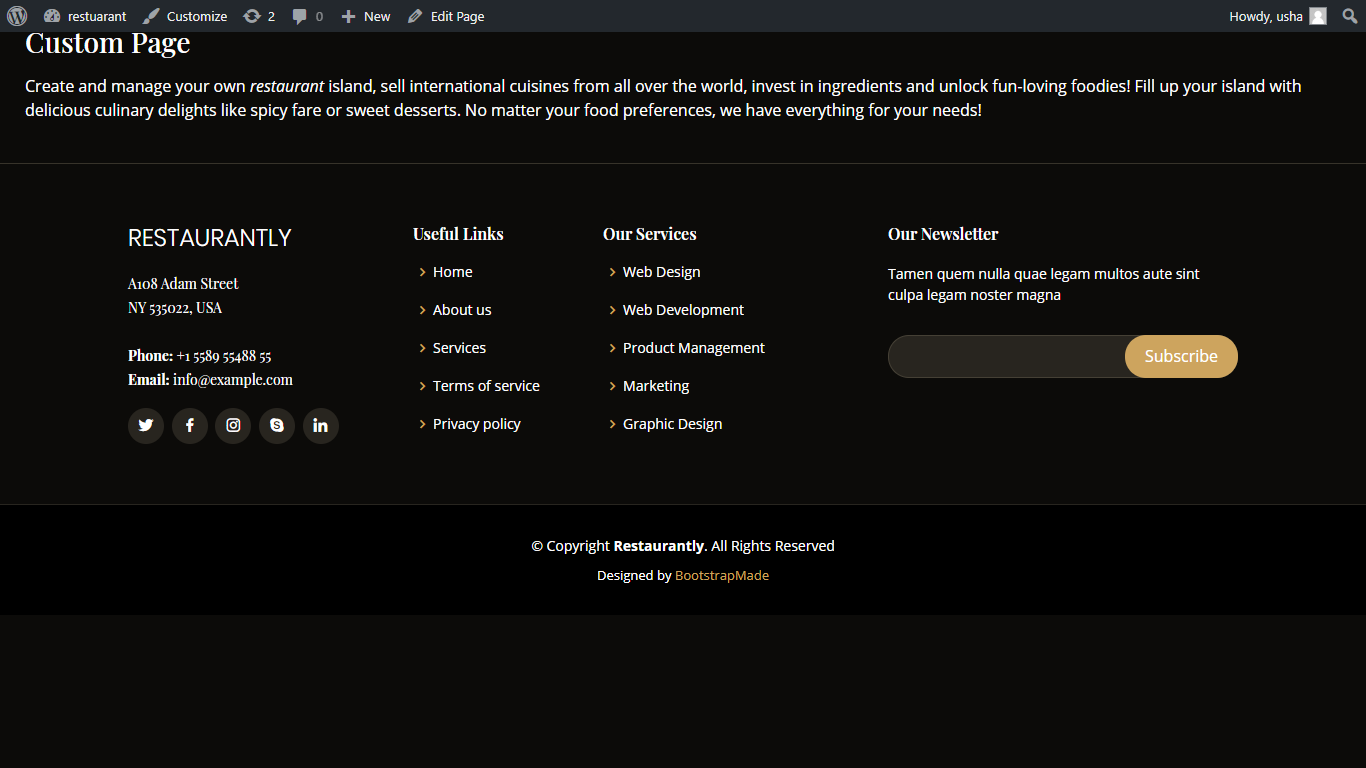
Task: Open the Instagram social icon
Action: click(x=233, y=426)
